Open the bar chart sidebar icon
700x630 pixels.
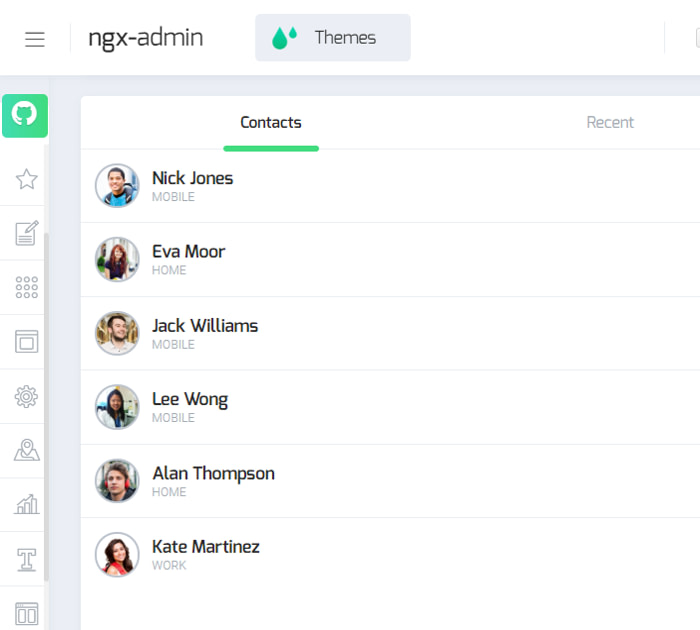point(26,504)
